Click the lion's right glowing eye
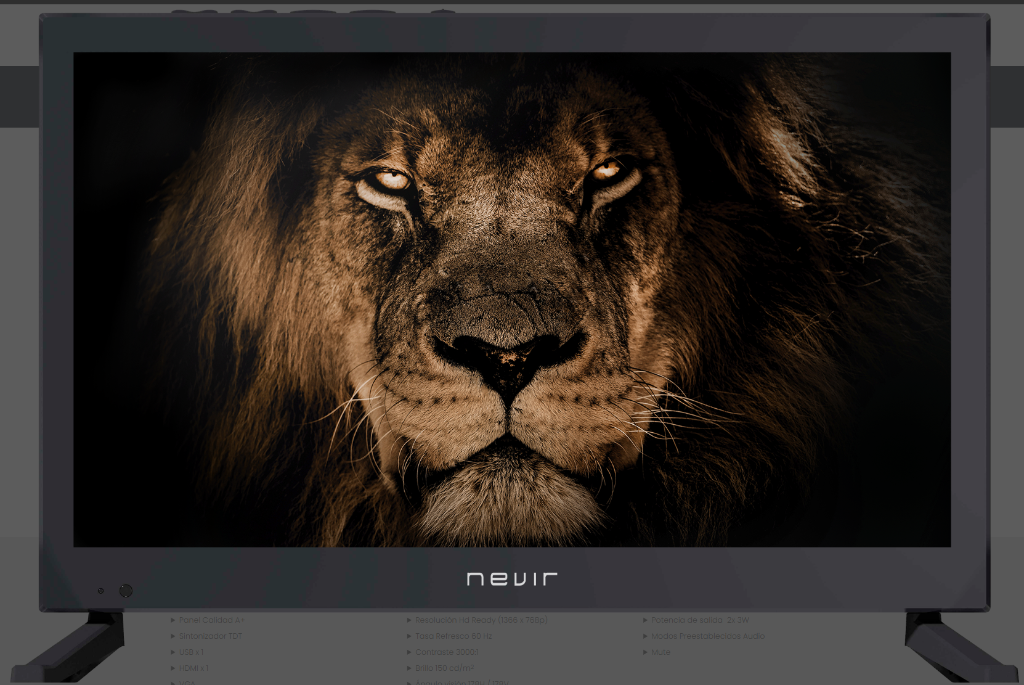1024x685 pixels. [614, 178]
